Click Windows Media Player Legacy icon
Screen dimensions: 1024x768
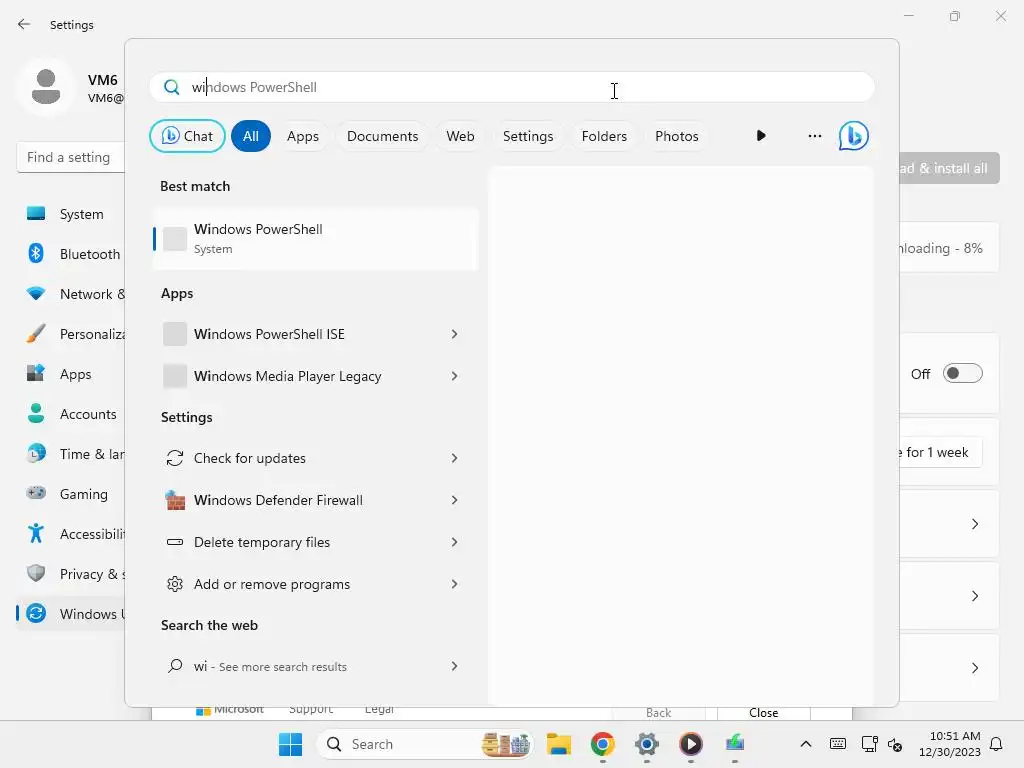(x=174, y=376)
